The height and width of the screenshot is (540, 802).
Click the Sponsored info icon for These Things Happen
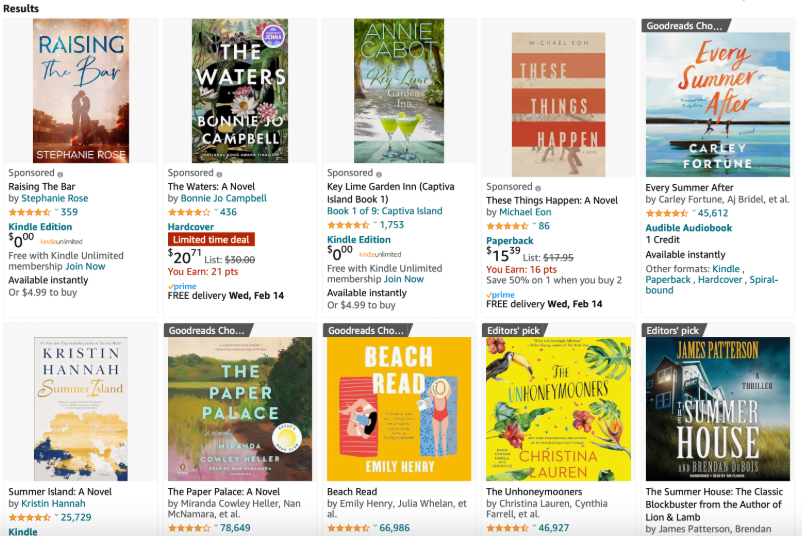click(538, 187)
